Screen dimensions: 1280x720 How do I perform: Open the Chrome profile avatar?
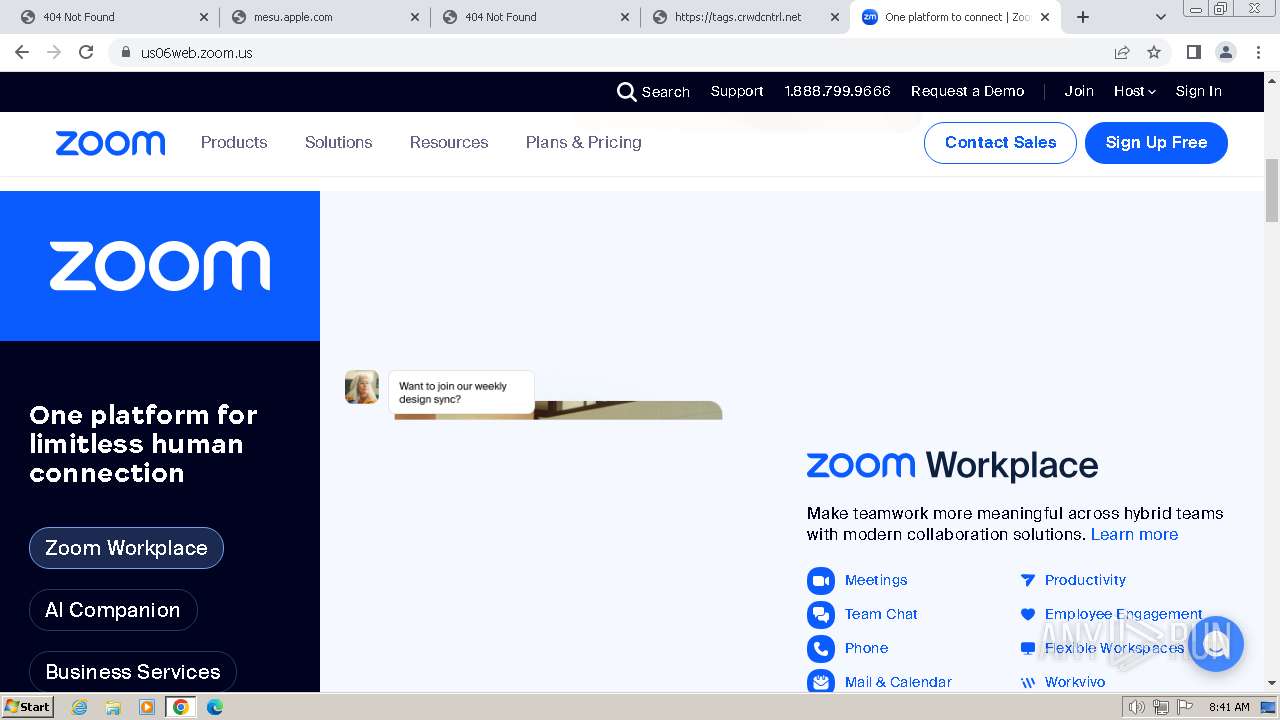(x=1226, y=52)
